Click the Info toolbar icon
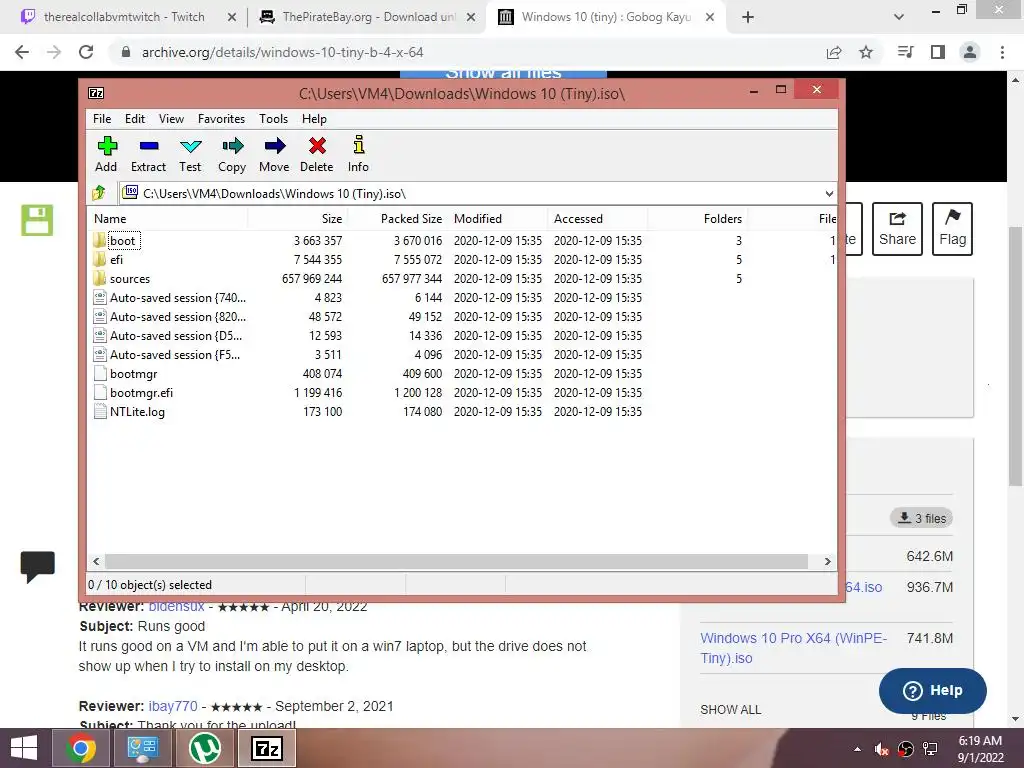The image size is (1024, 768). coord(358,154)
